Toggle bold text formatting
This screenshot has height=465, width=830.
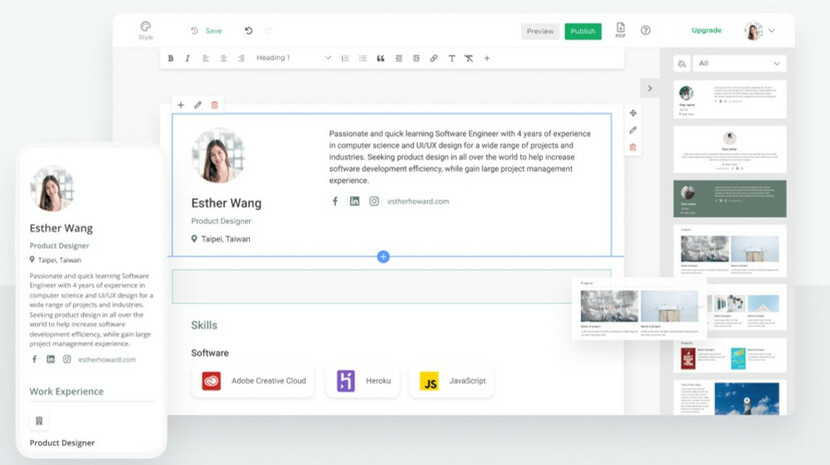click(171, 59)
